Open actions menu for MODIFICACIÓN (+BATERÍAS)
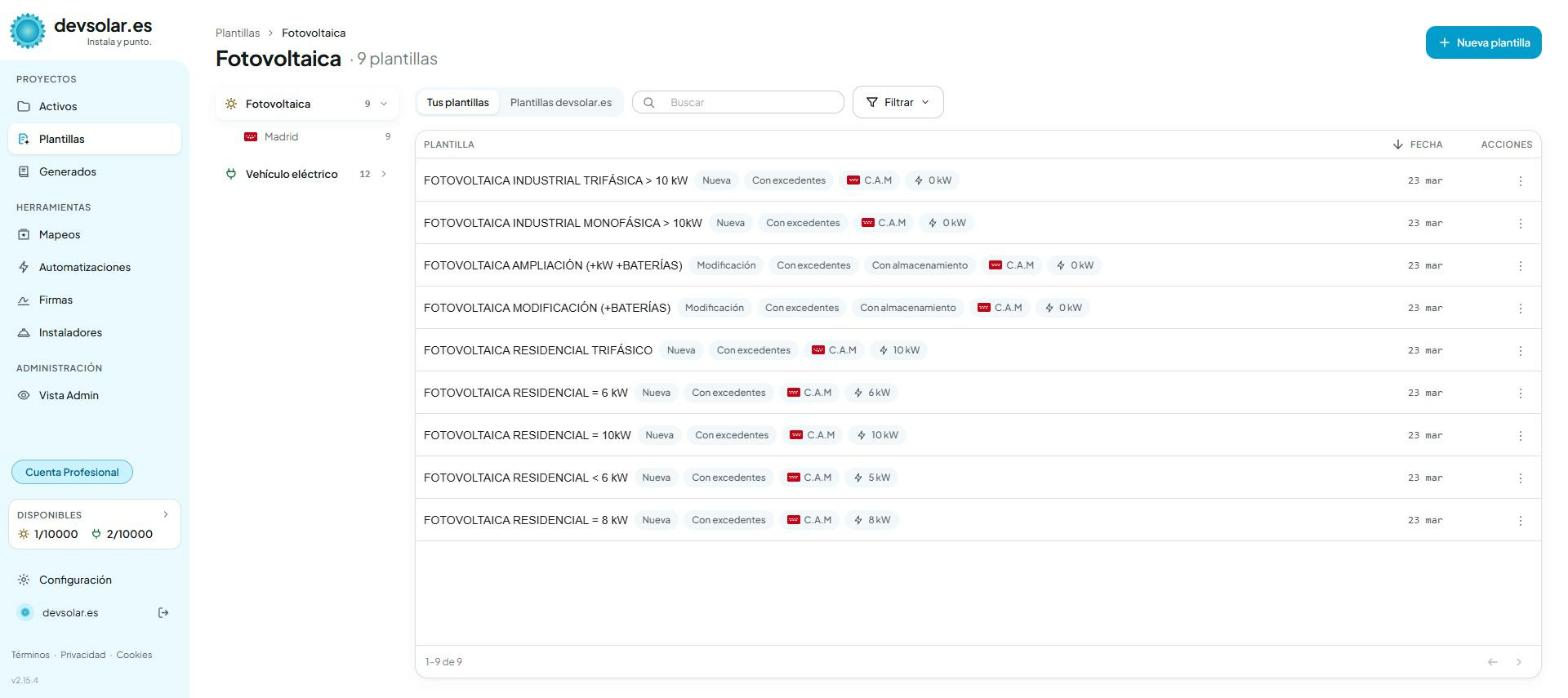Screen dimensions: 1568x698 coord(1520,308)
